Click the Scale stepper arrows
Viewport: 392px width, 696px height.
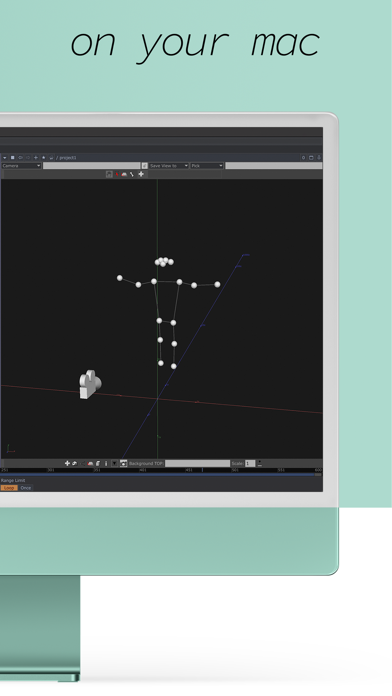click(259, 463)
